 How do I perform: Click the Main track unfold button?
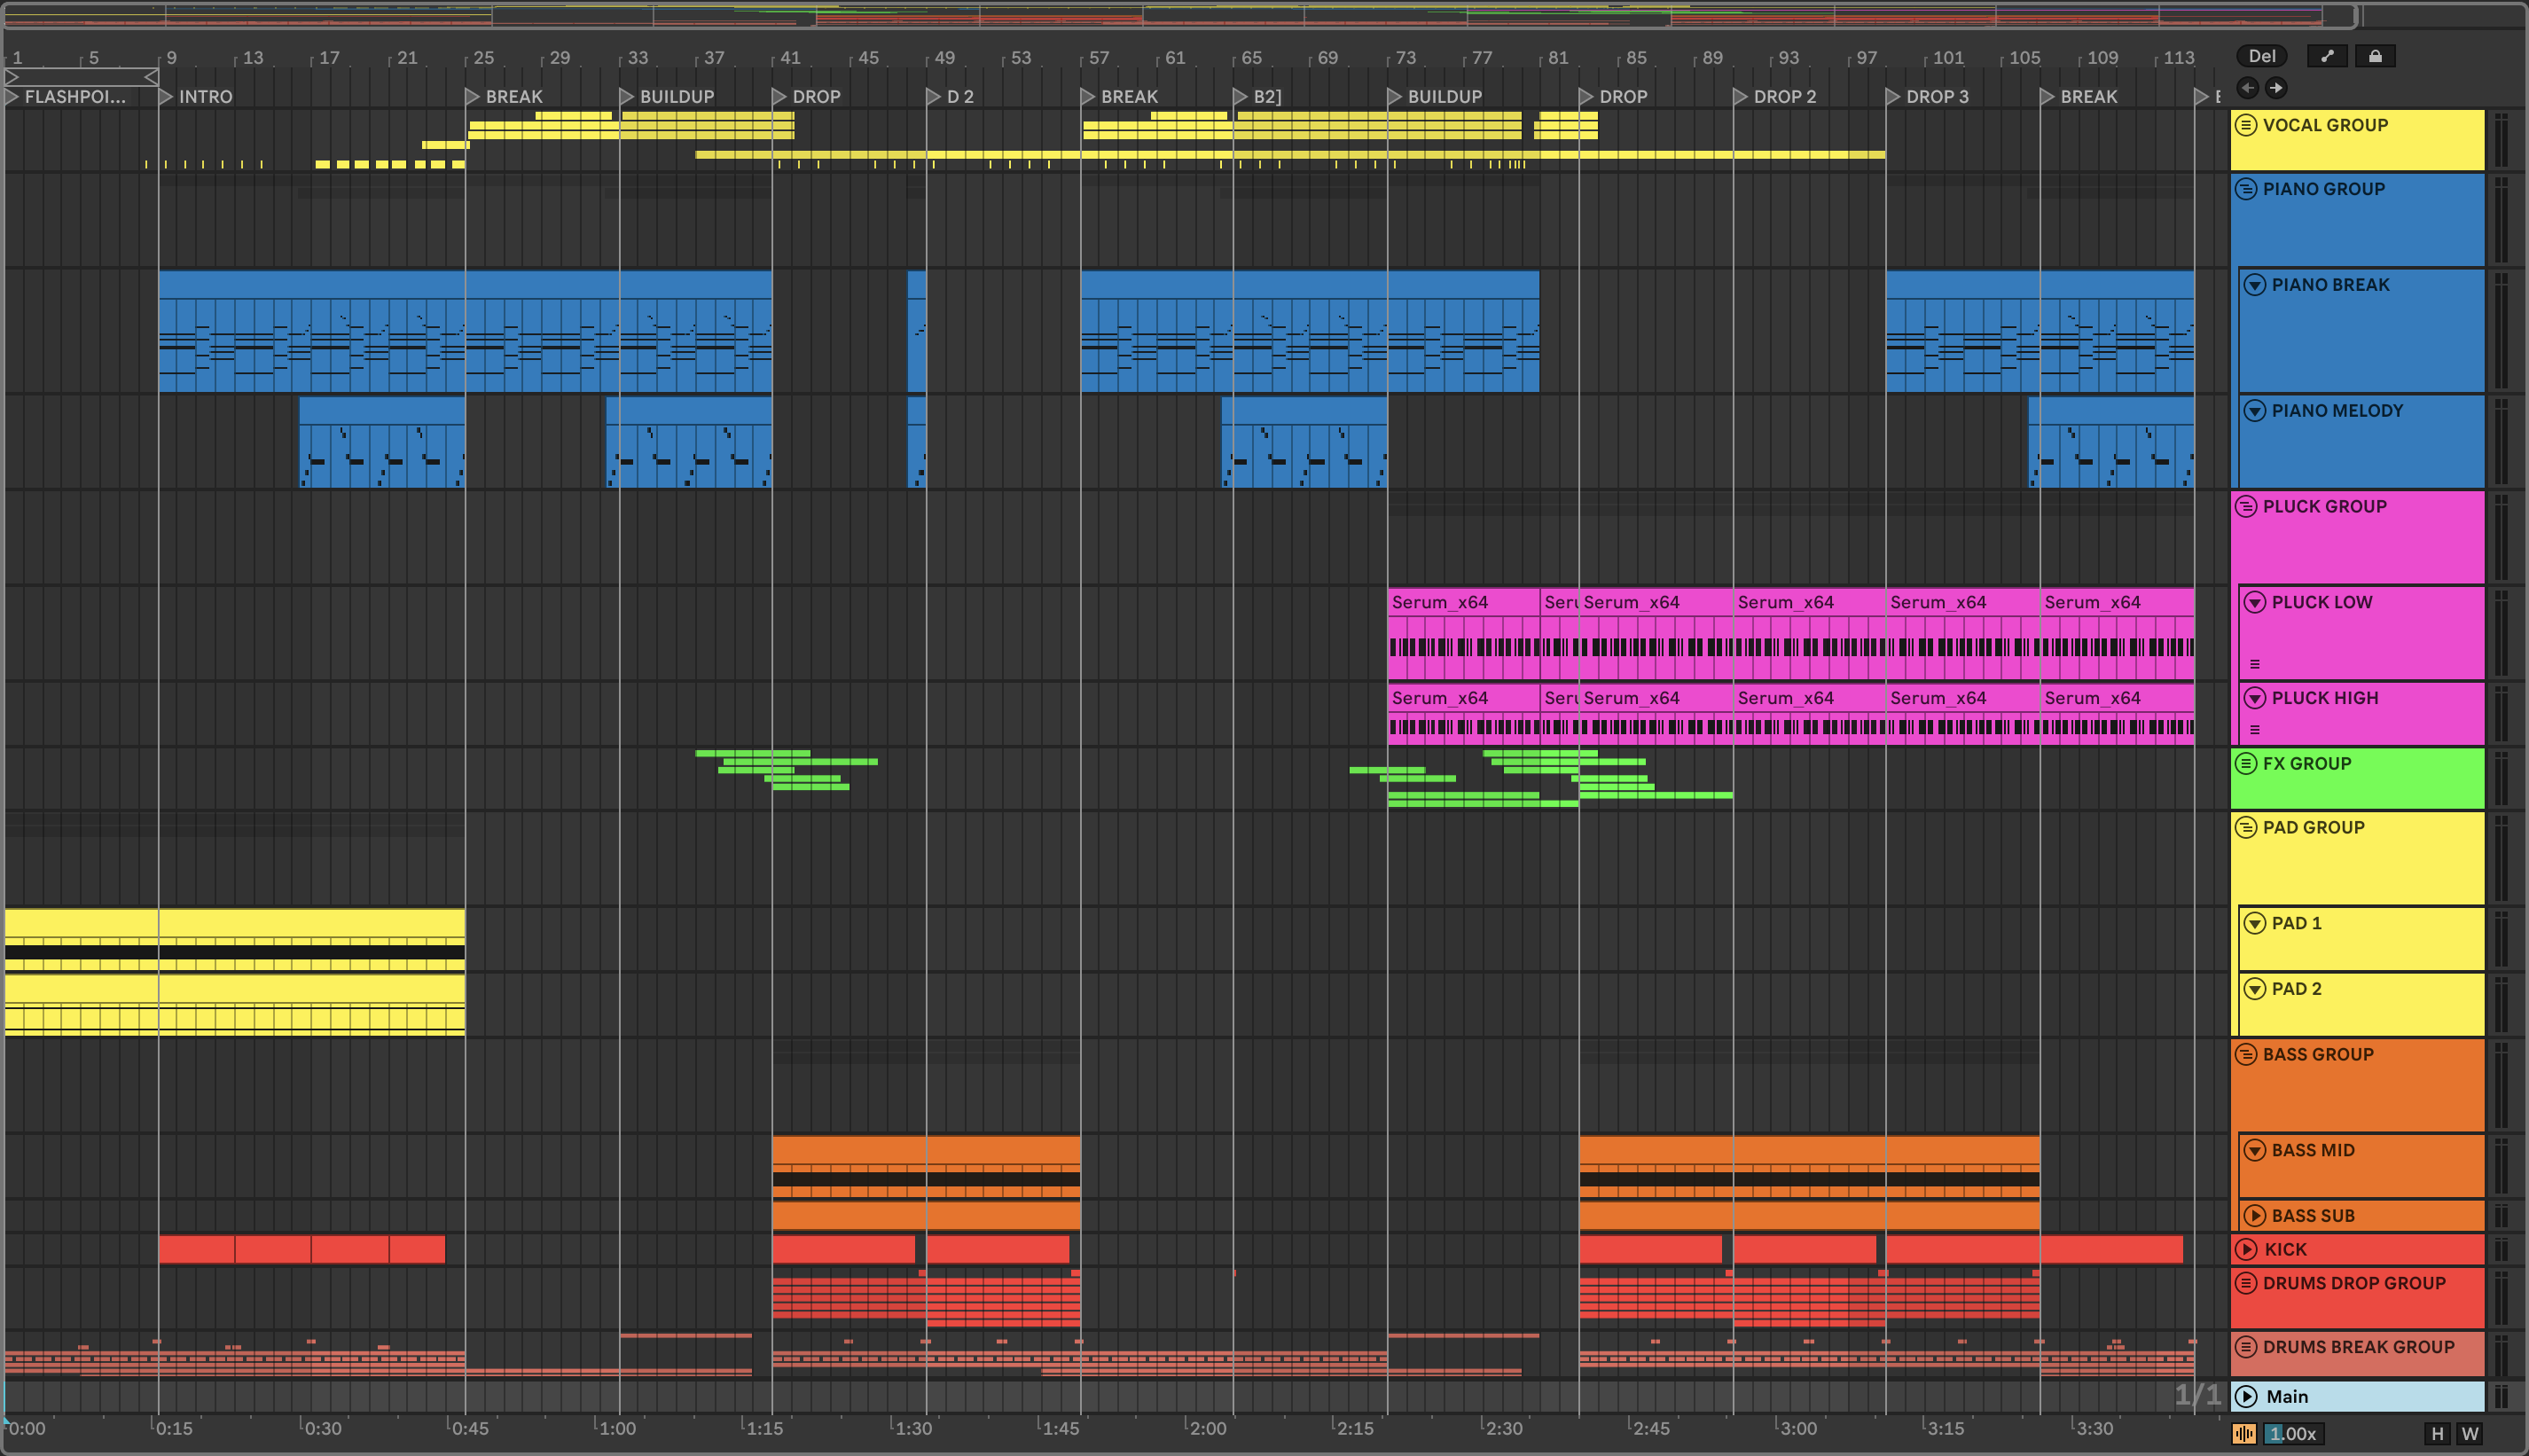point(2246,1396)
